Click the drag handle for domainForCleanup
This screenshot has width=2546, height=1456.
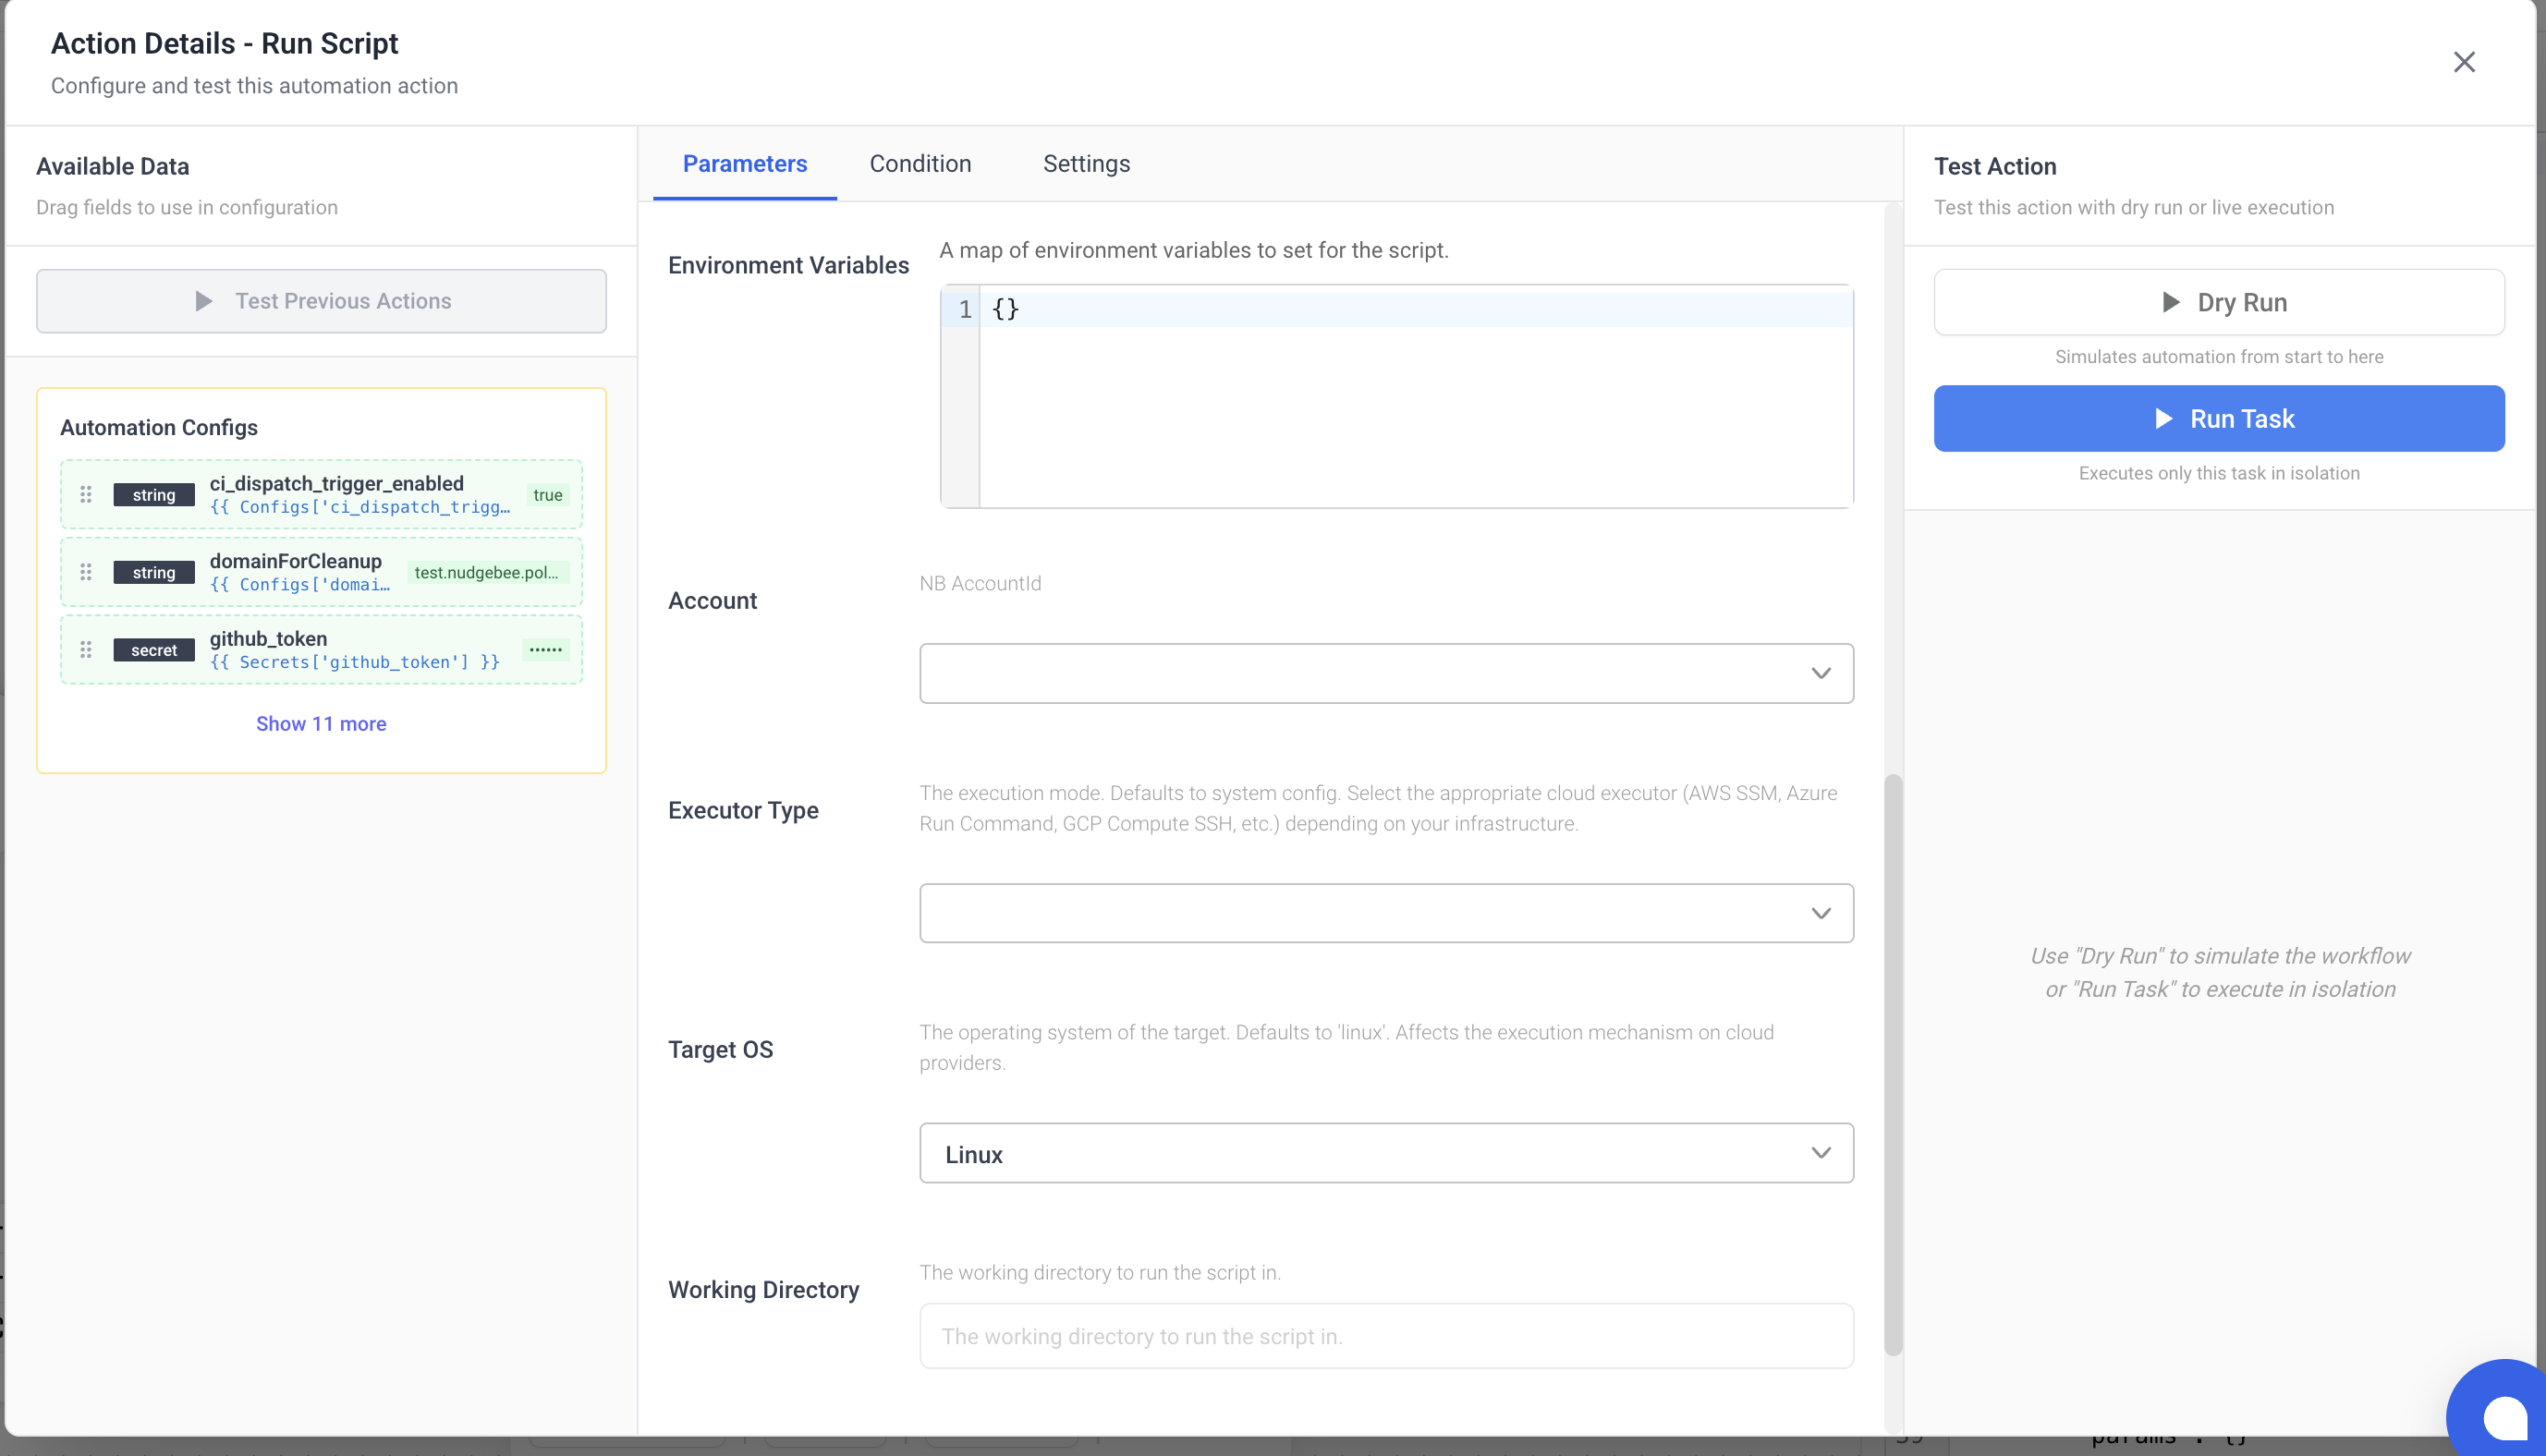86,572
